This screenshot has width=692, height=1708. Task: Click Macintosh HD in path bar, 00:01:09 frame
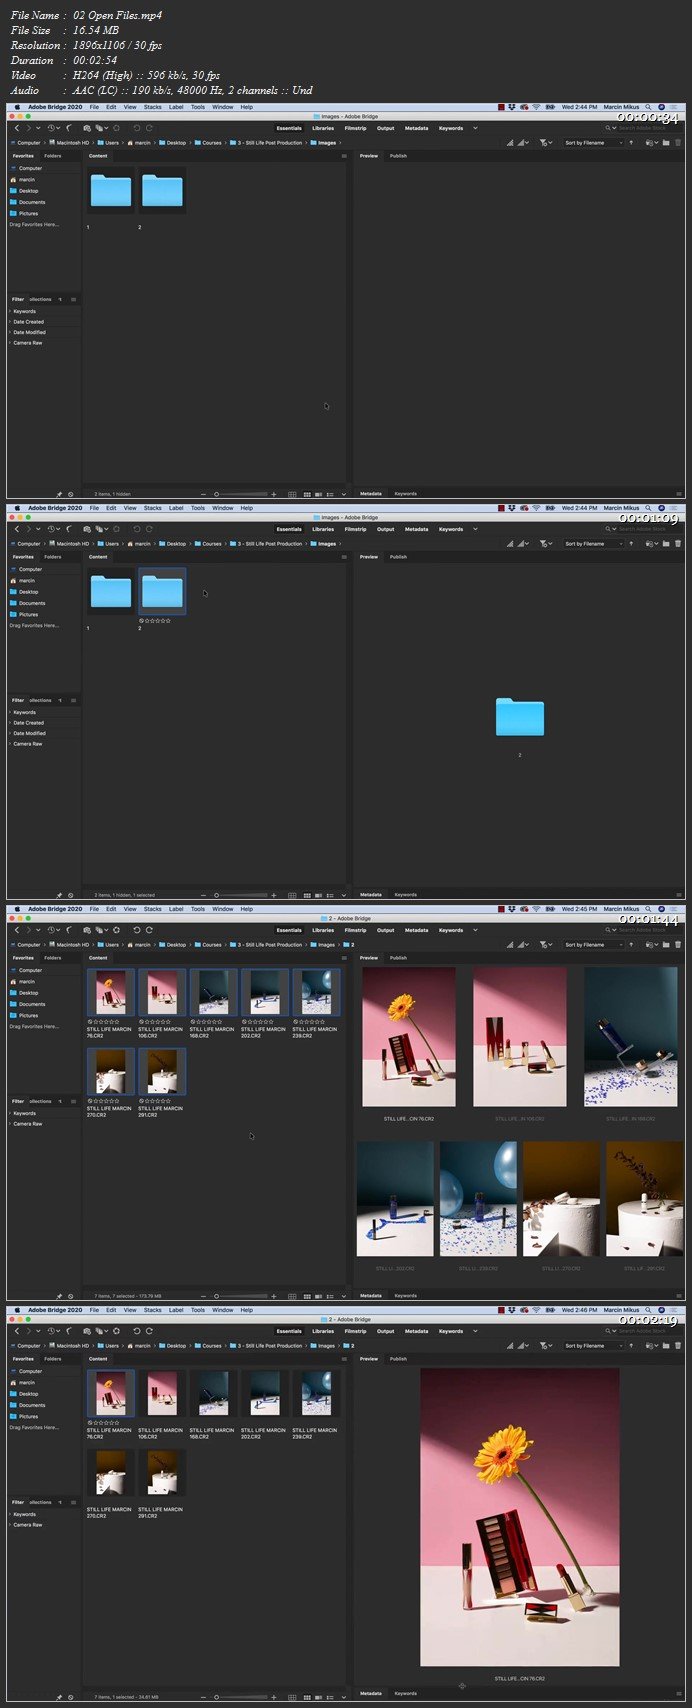(x=70, y=543)
